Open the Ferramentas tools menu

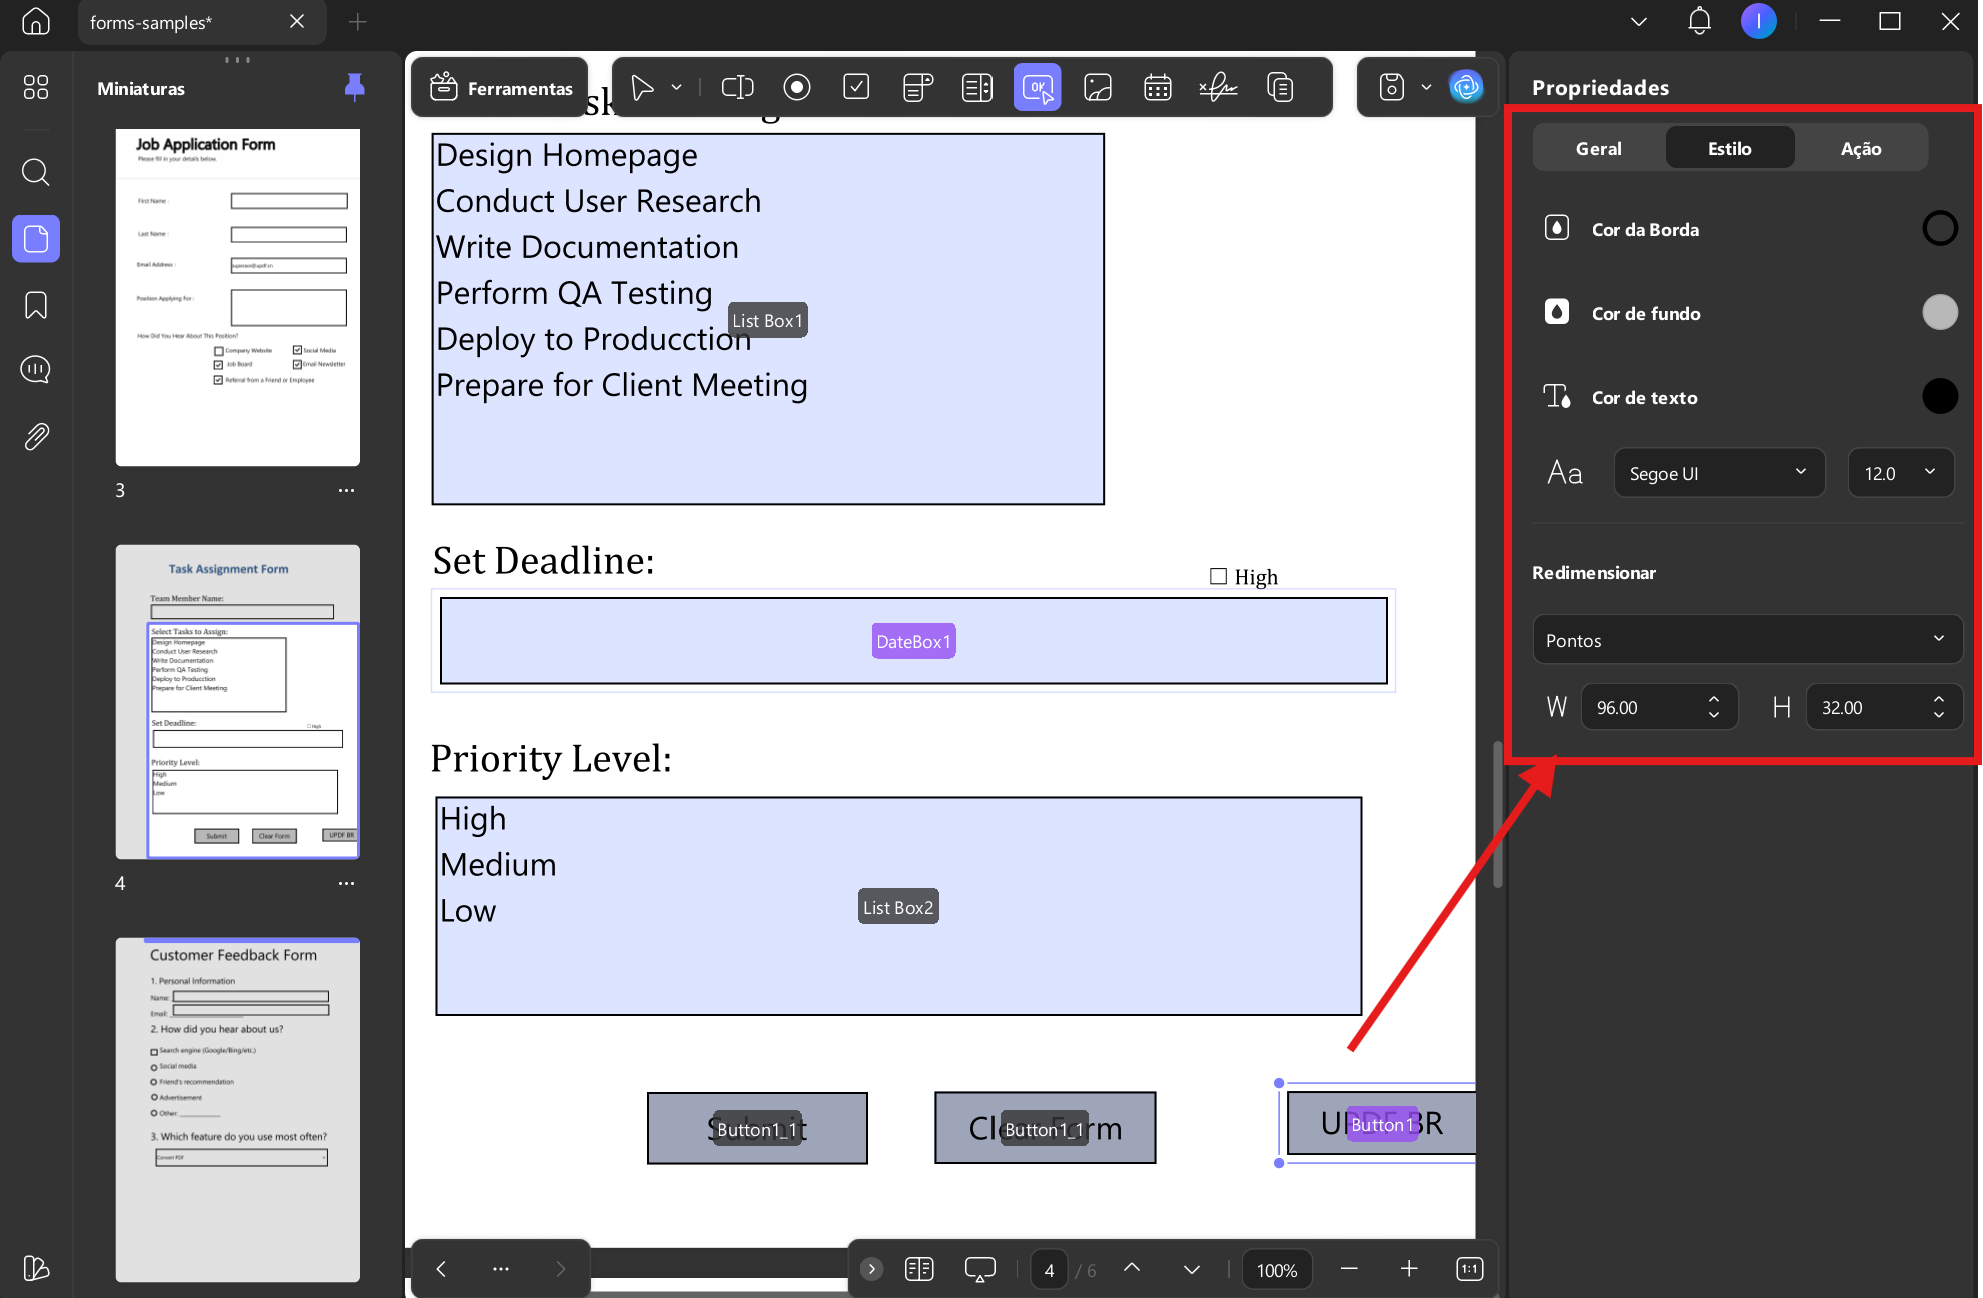501,88
